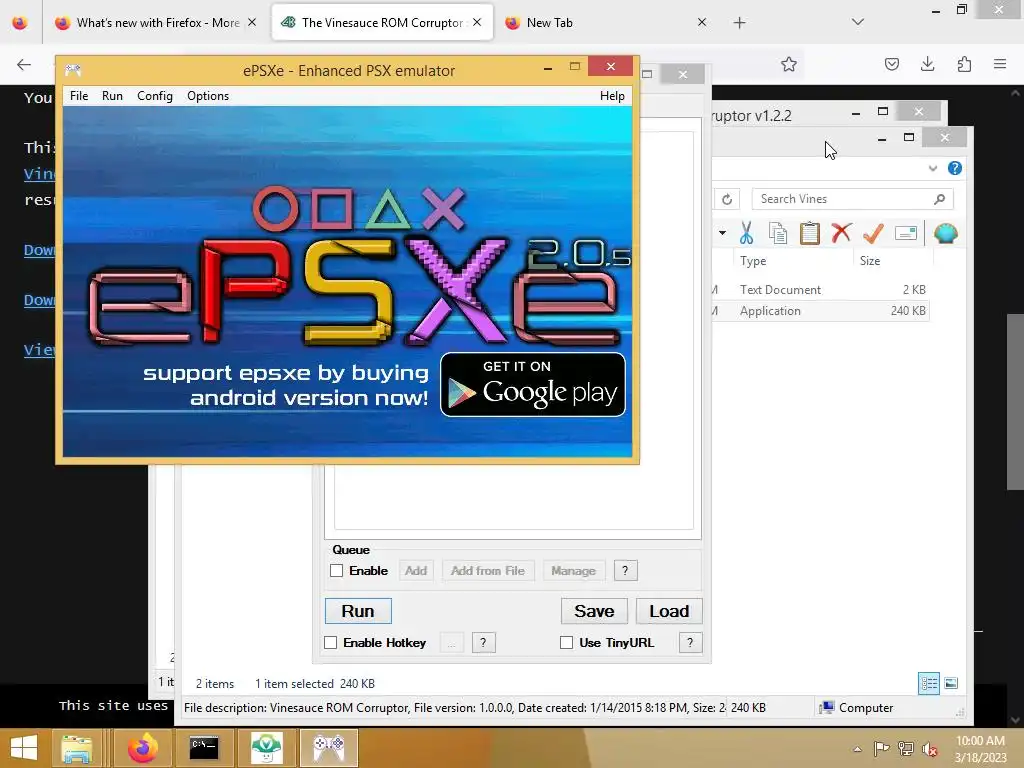1024x768 pixels.
Task: Select the Application 240 KB file row
Action: pyautogui.click(x=820, y=311)
